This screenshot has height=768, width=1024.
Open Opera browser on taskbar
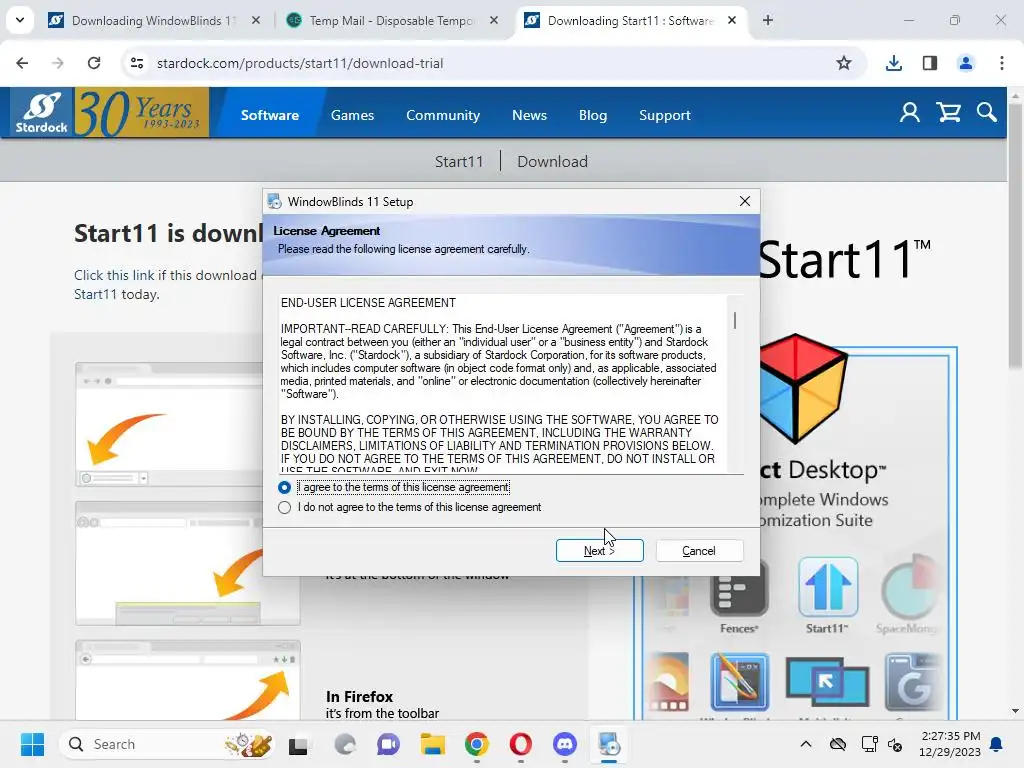pos(520,744)
